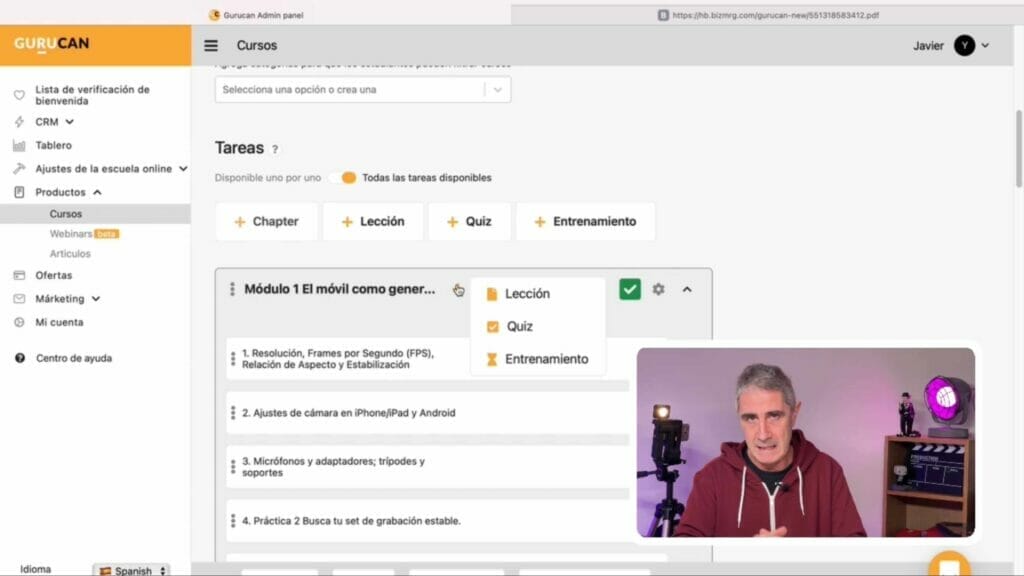Open Centro de ayuda link
This screenshot has height=576, width=1024.
74,358
